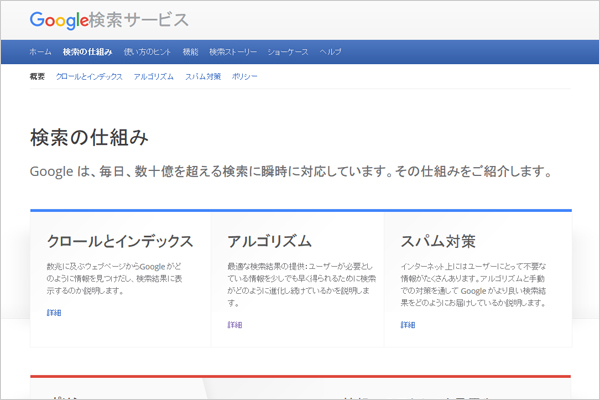This screenshot has height=400, width=600.
Task: Open 詳細 link under スパム対策 card
Action: [x=408, y=325]
